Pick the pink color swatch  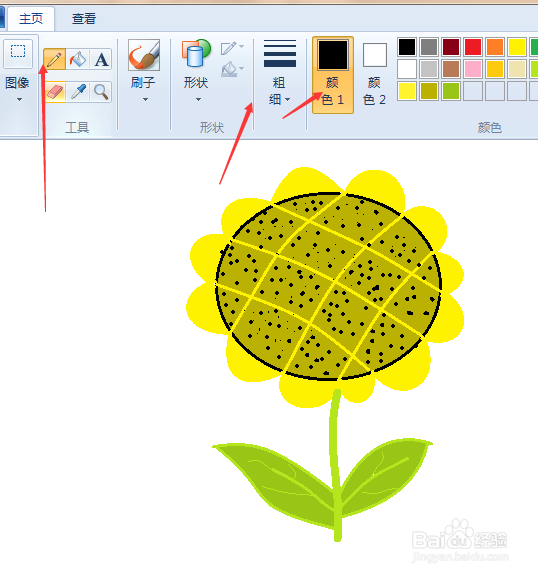click(x=473, y=69)
